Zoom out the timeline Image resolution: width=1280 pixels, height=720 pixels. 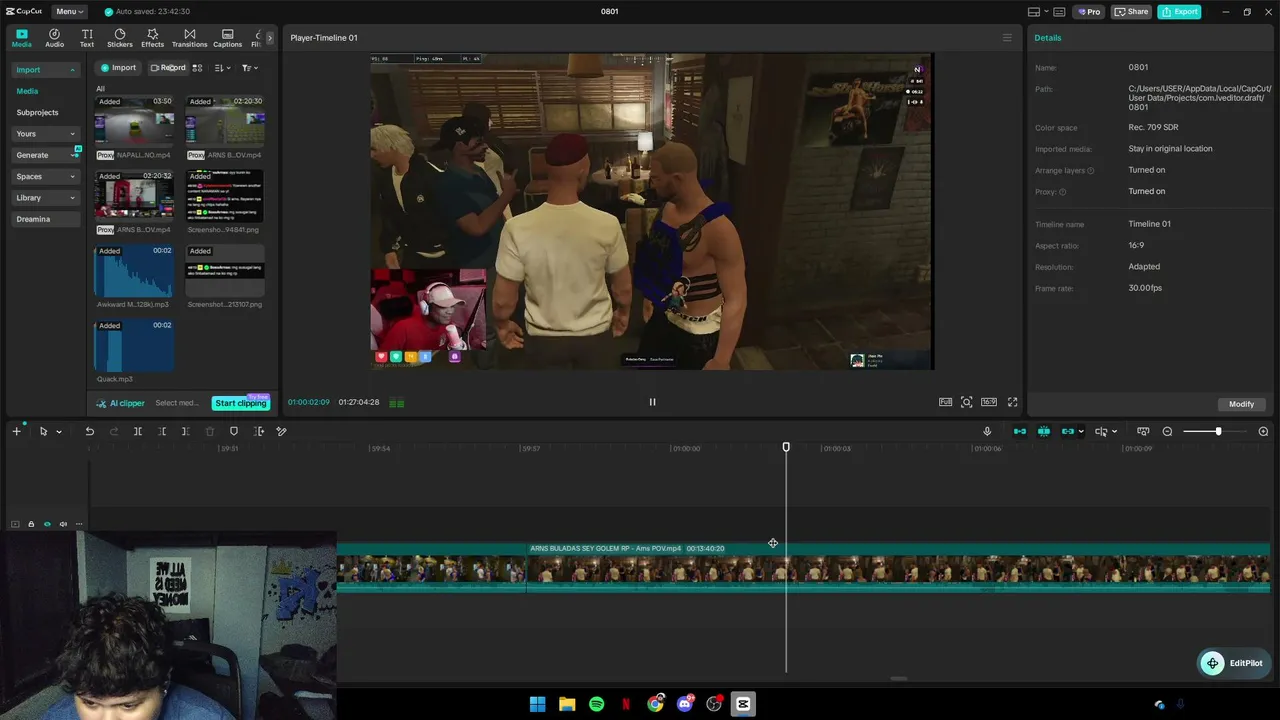[1167, 431]
